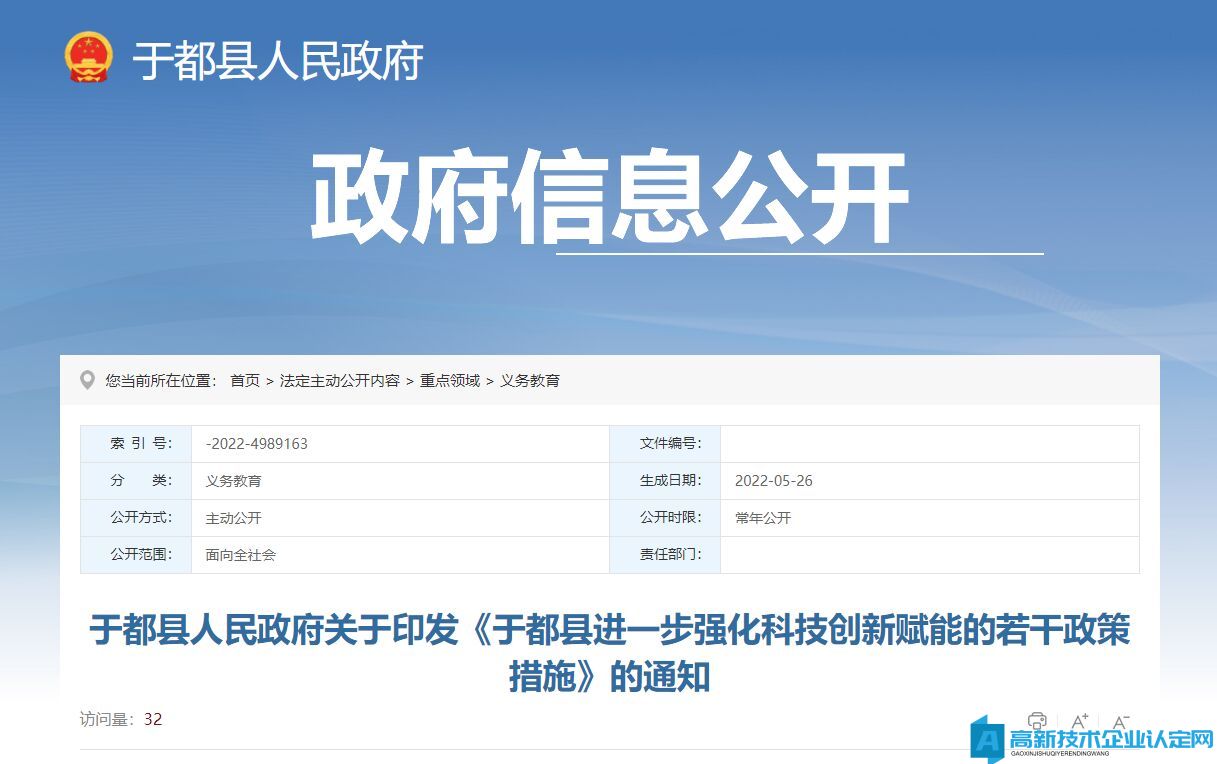Click the blue A logo of watermark
The height and width of the screenshot is (764, 1217).
(986, 740)
